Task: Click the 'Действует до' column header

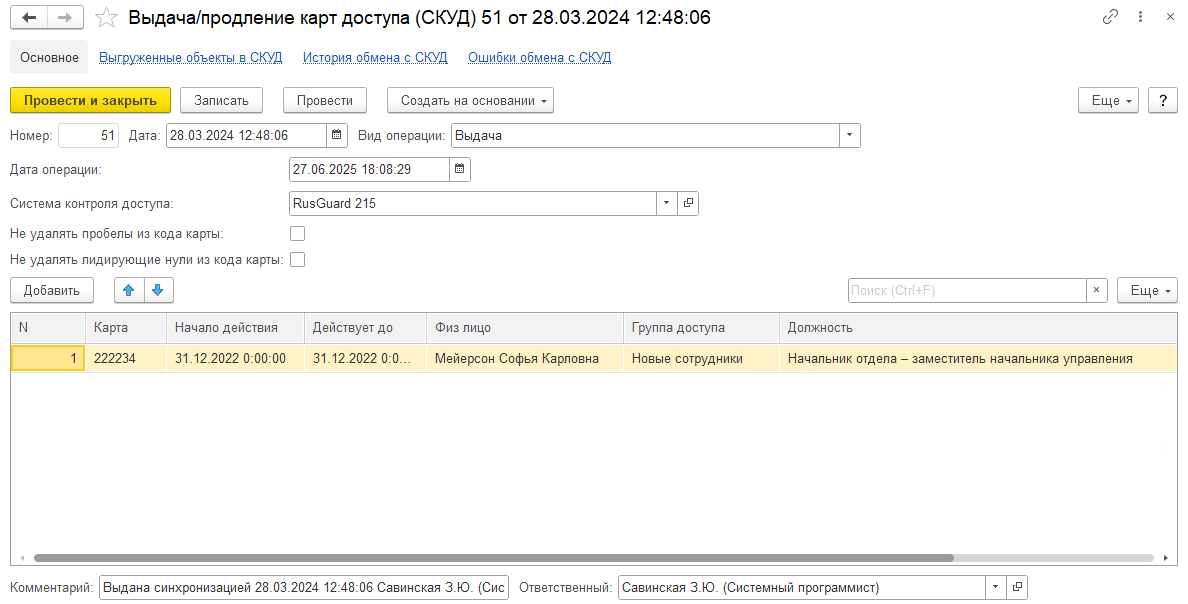Action: 366,327
